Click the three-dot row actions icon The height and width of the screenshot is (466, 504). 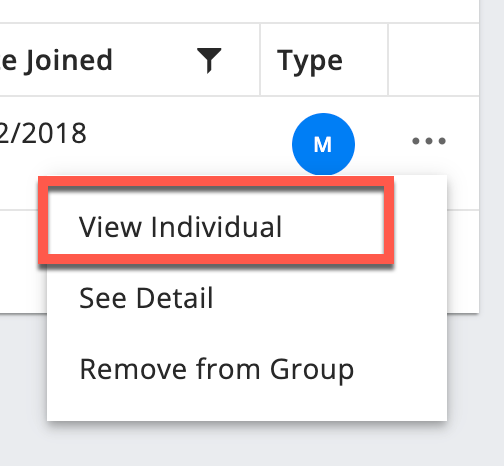coord(429,141)
